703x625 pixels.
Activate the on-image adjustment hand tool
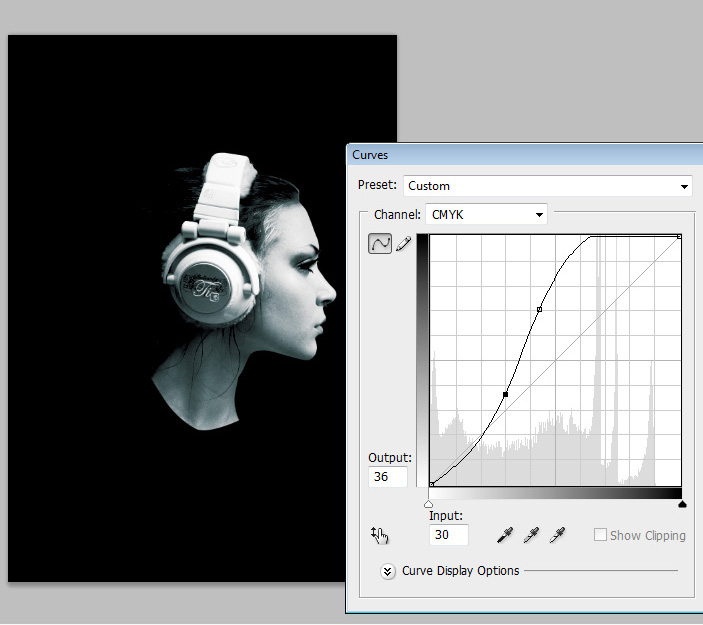tap(380, 536)
